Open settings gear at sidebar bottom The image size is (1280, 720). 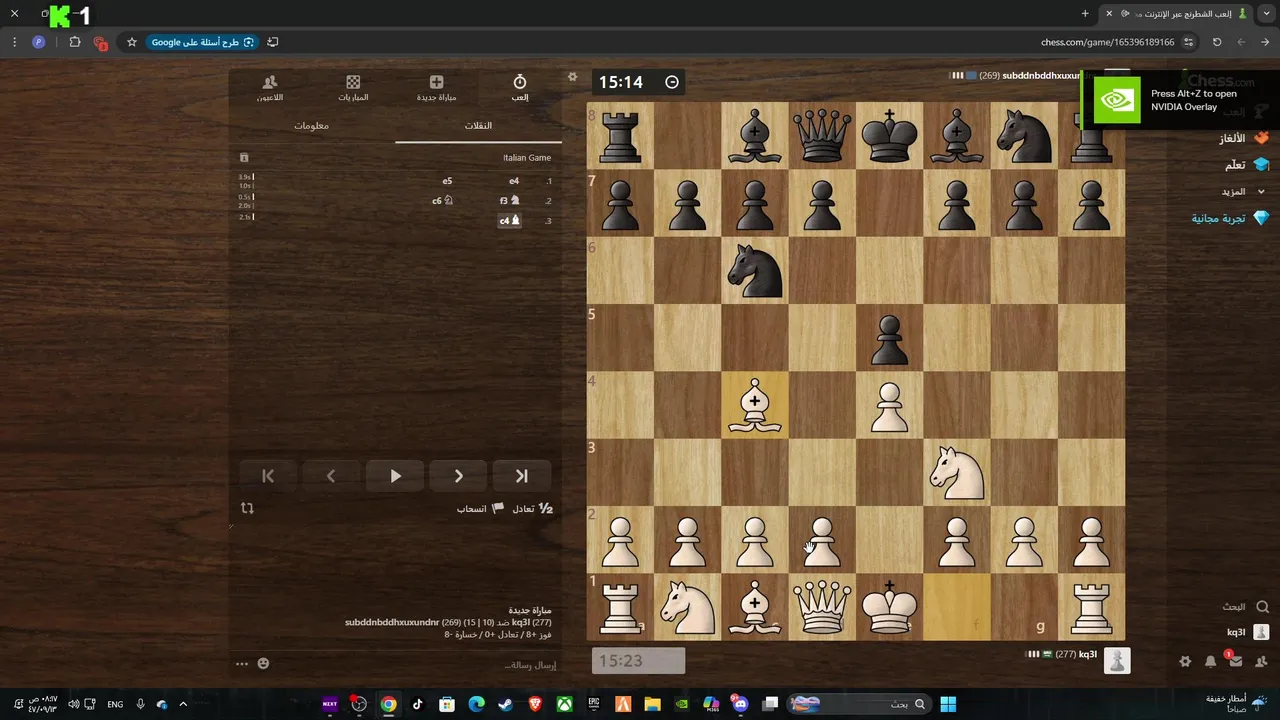pos(1185,662)
